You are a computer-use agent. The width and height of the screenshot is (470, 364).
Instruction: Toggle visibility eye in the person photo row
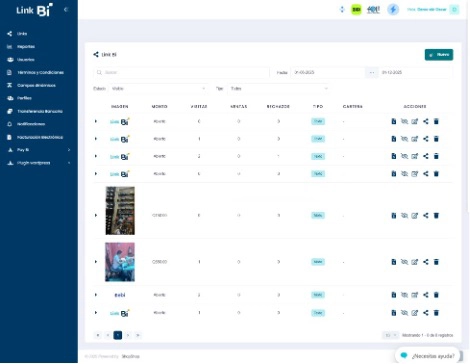click(x=404, y=262)
